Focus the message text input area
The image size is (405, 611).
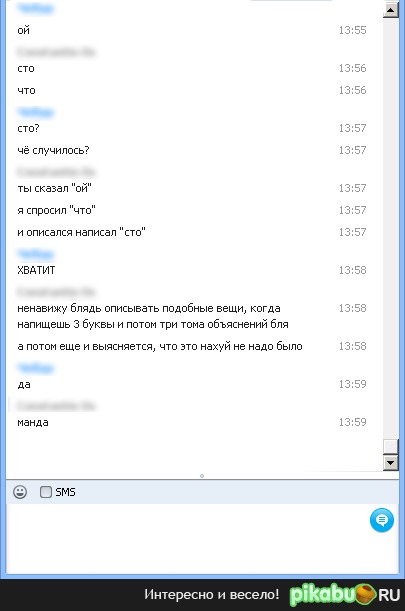[187, 538]
